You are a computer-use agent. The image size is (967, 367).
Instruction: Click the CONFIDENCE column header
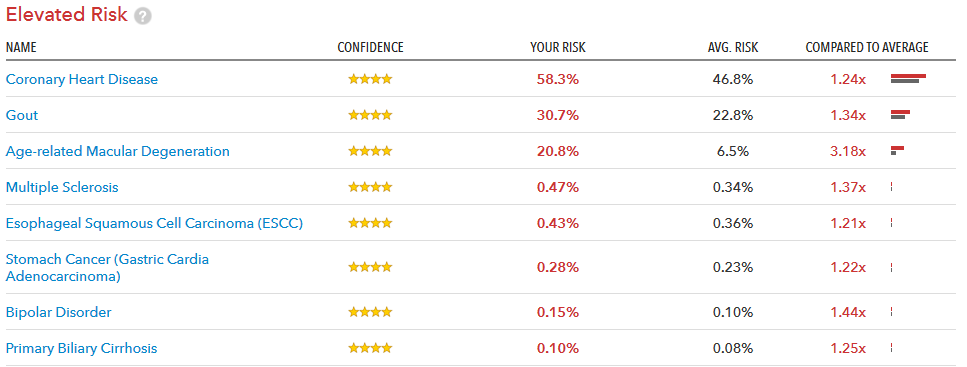371,47
